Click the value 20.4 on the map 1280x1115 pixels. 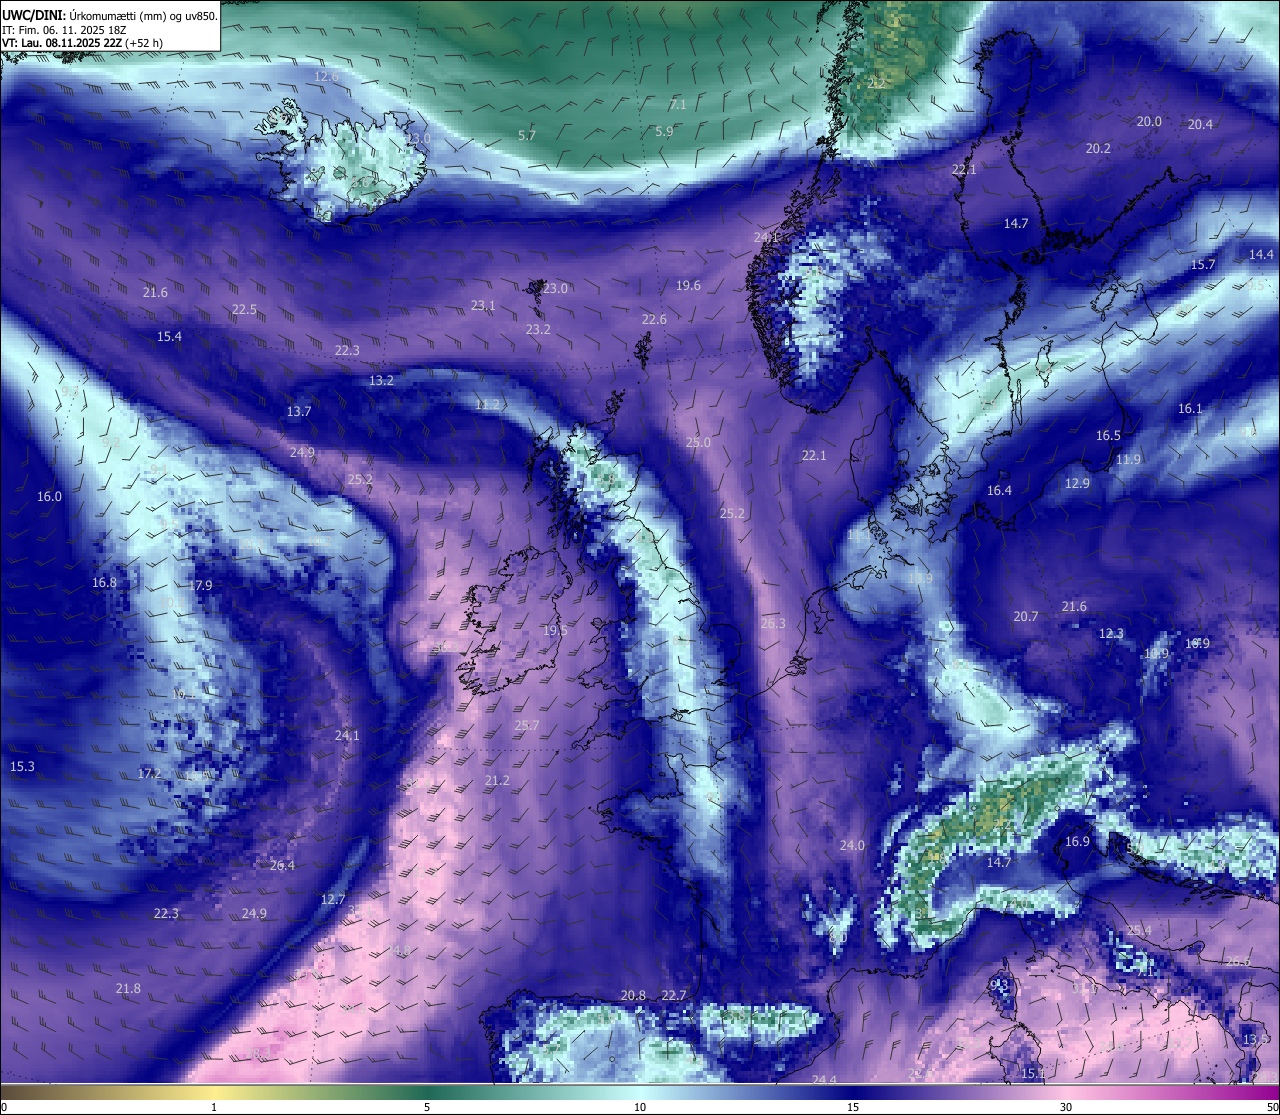pyautogui.click(x=1200, y=125)
